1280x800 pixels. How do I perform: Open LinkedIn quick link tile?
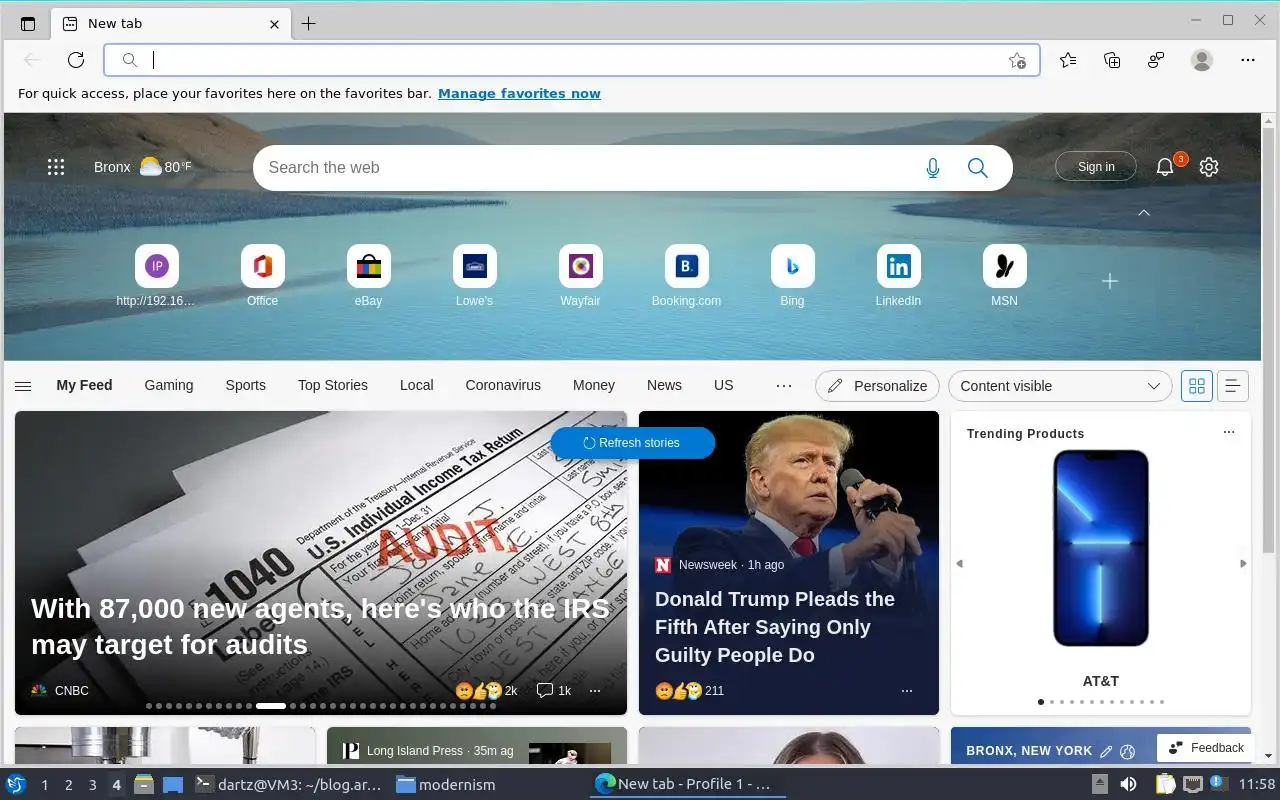(x=899, y=276)
